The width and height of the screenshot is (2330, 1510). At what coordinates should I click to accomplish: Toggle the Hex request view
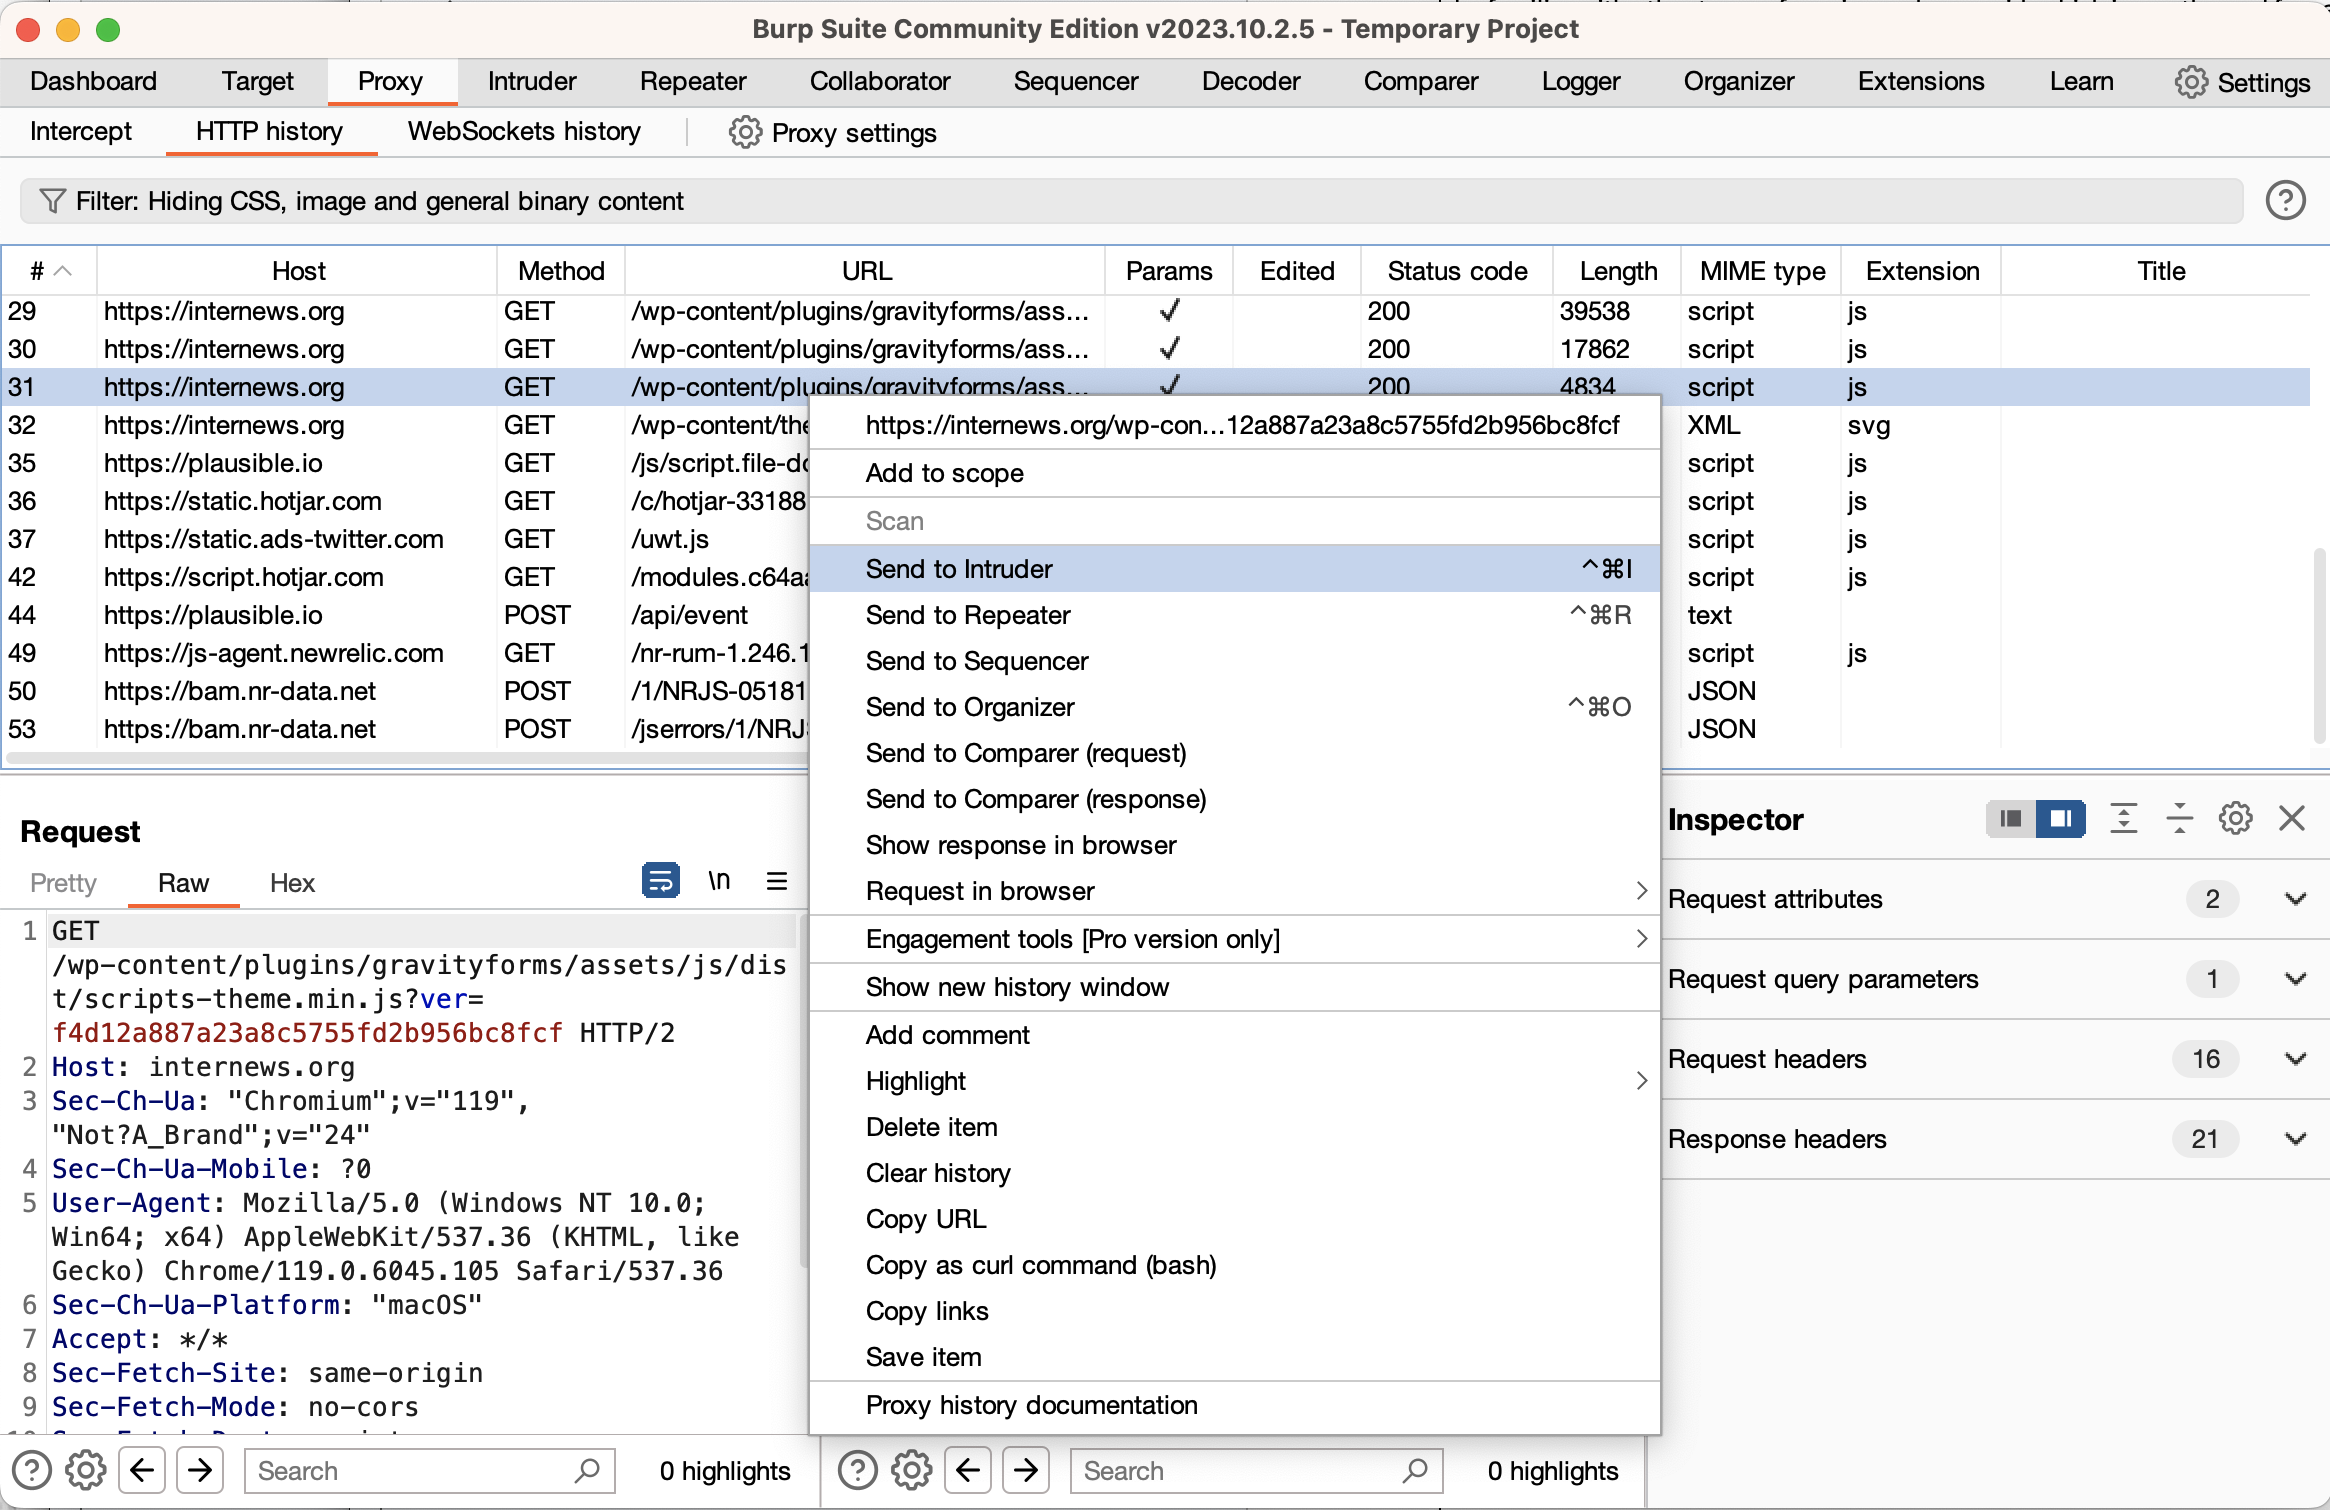pos(292,882)
